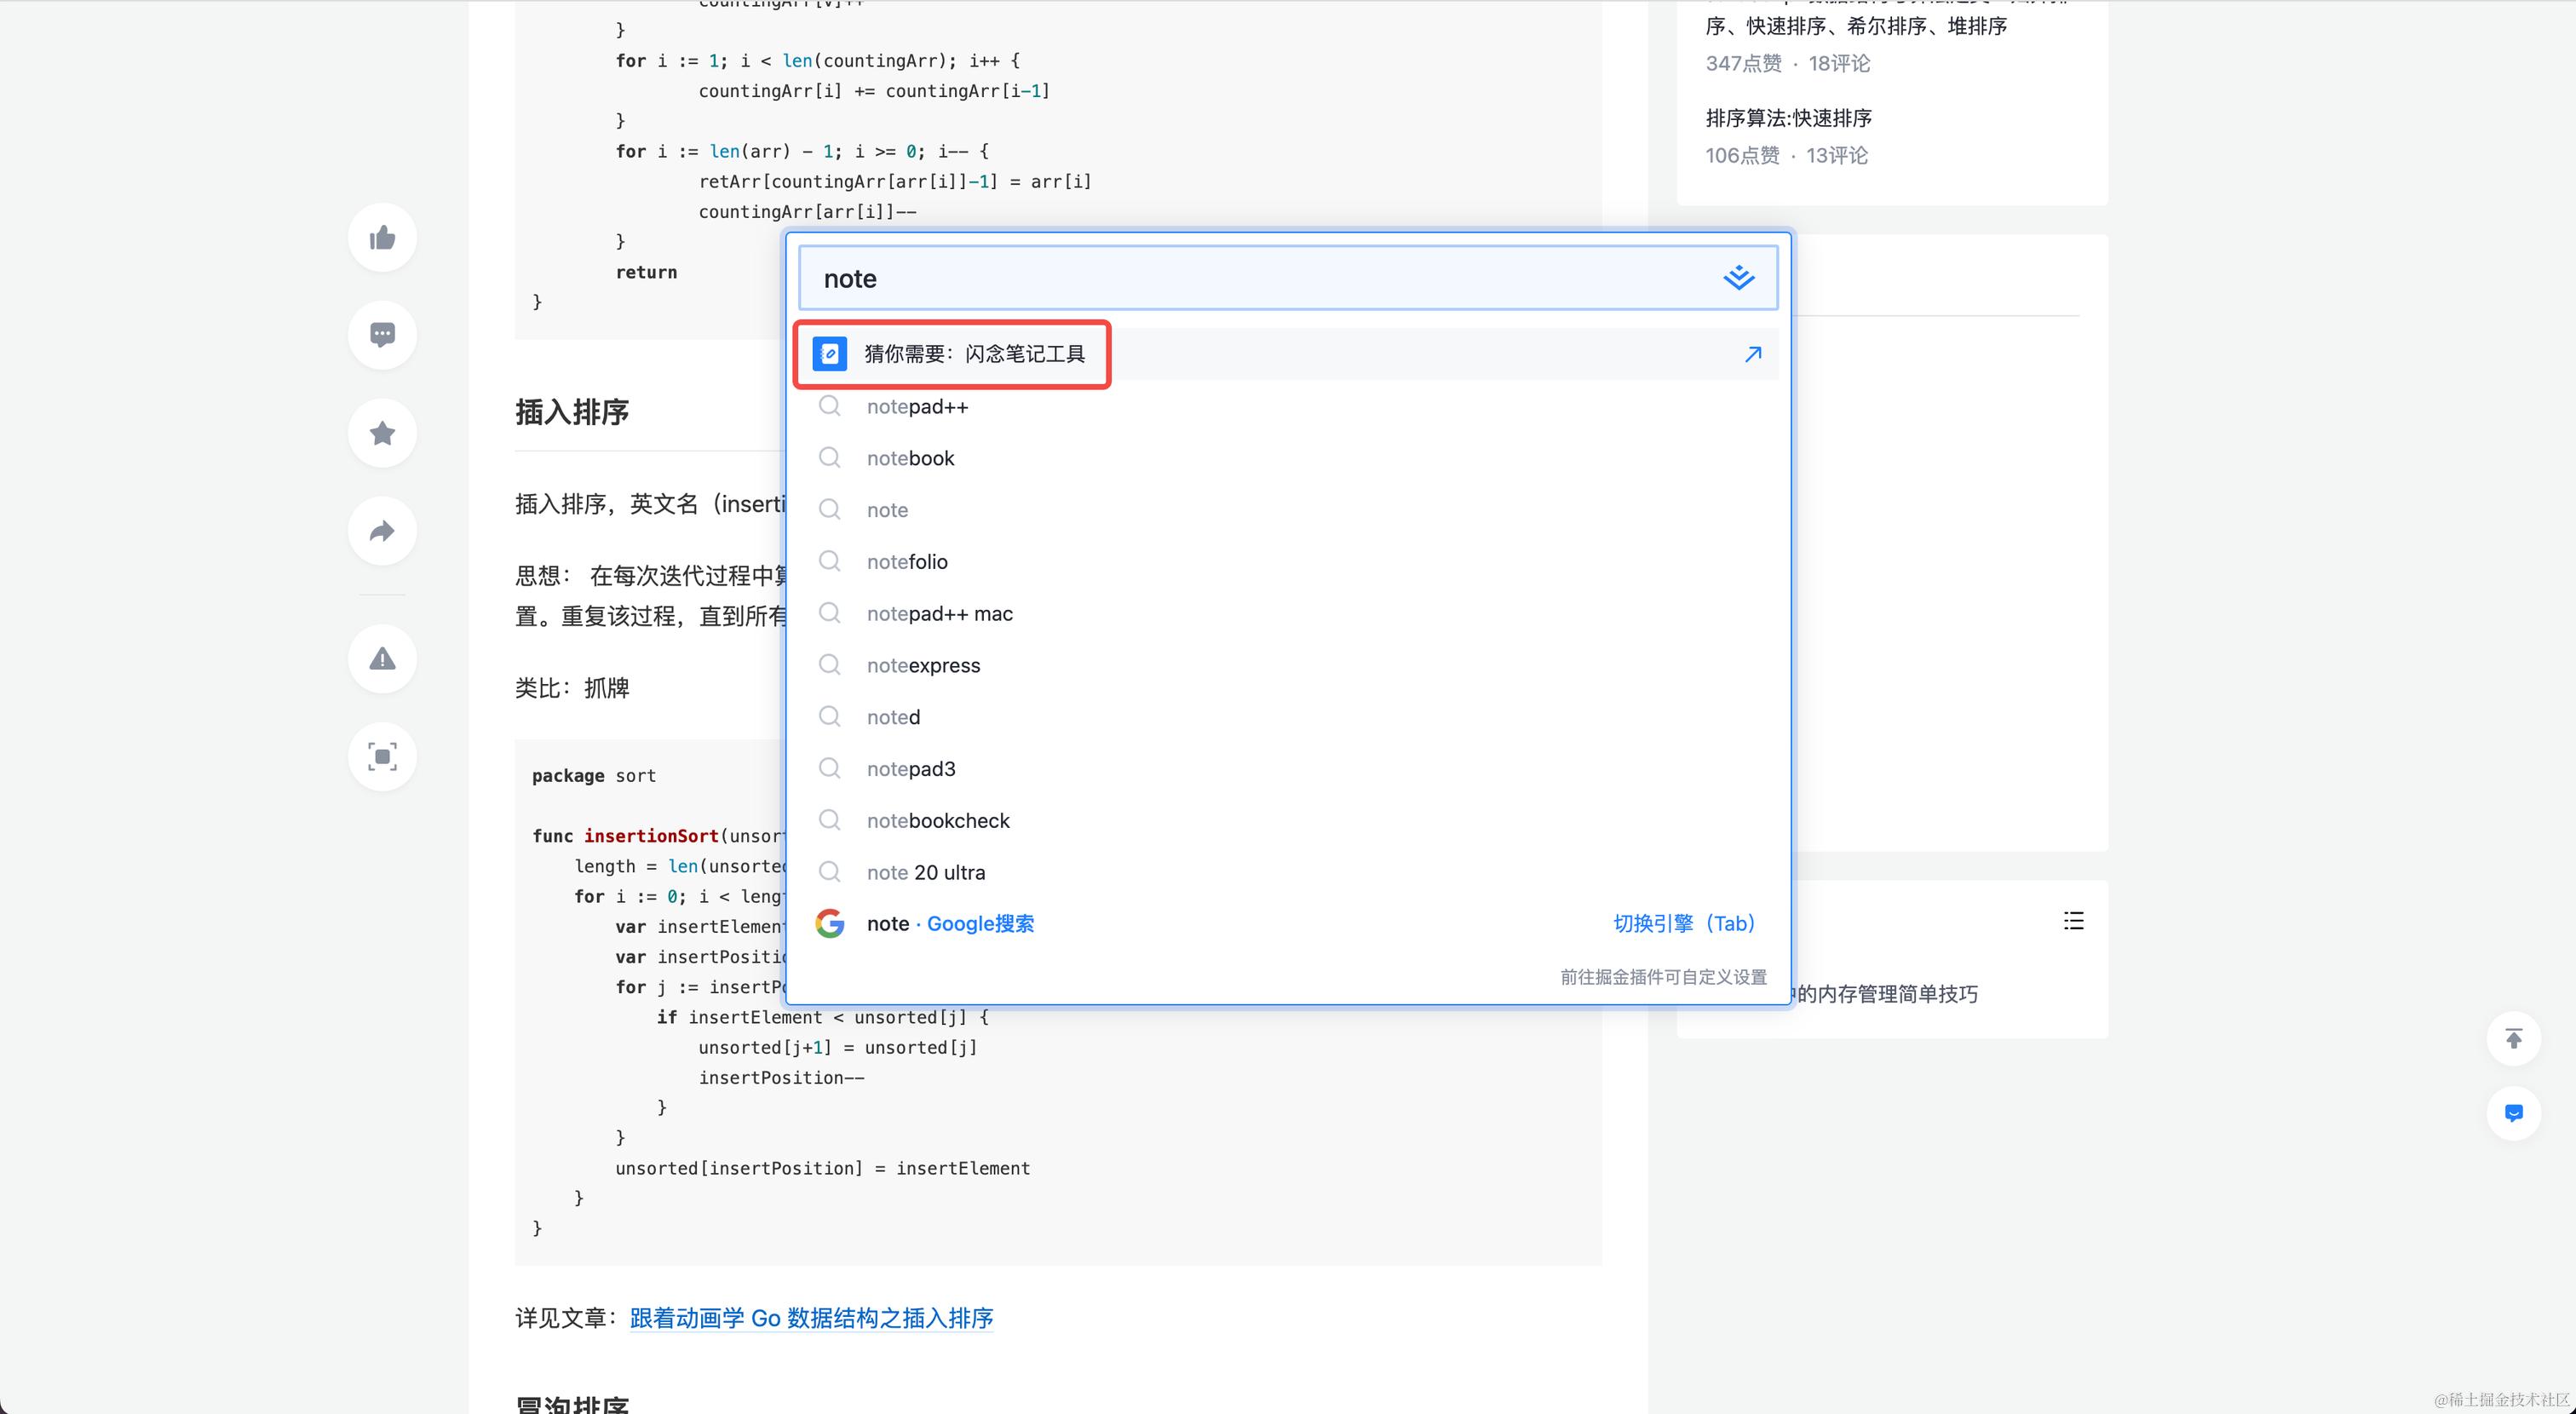The image size is (2576, 1414).
Task: Collapse search panel with double-chevron icon
Action: (1738, 278)
